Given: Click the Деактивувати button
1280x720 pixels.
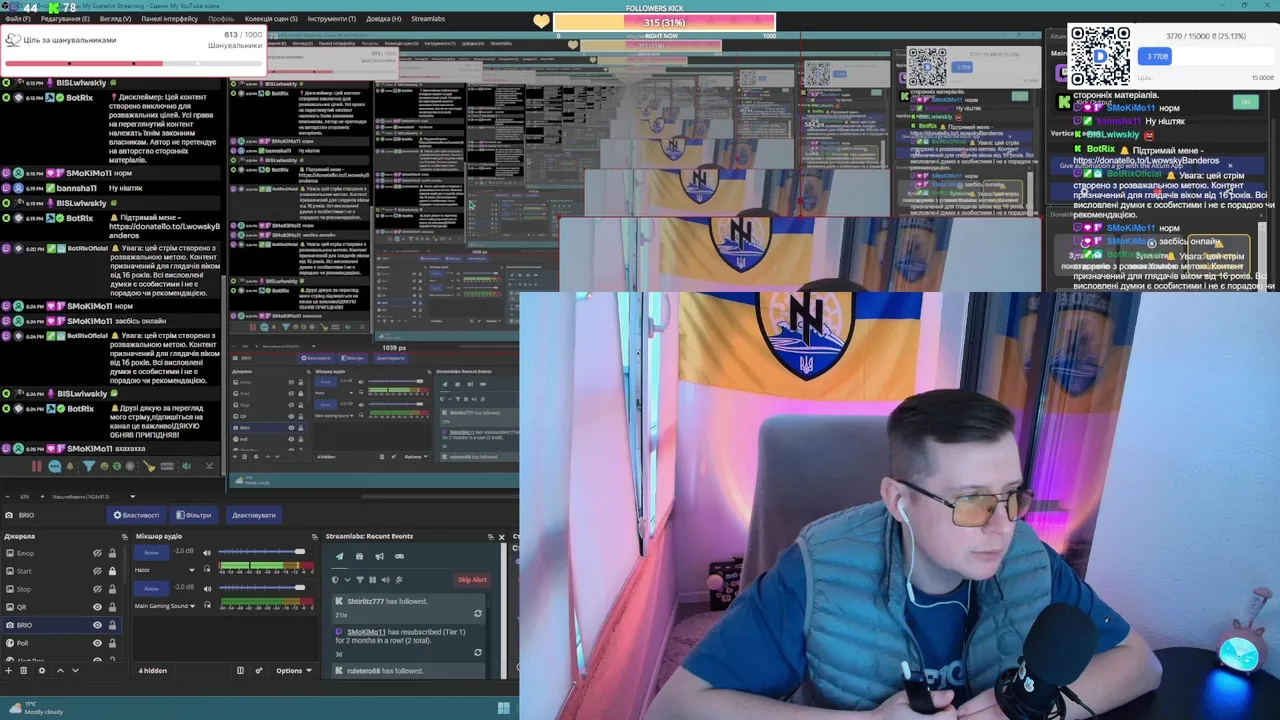Looking at the screenshot, I should point(254,515).
